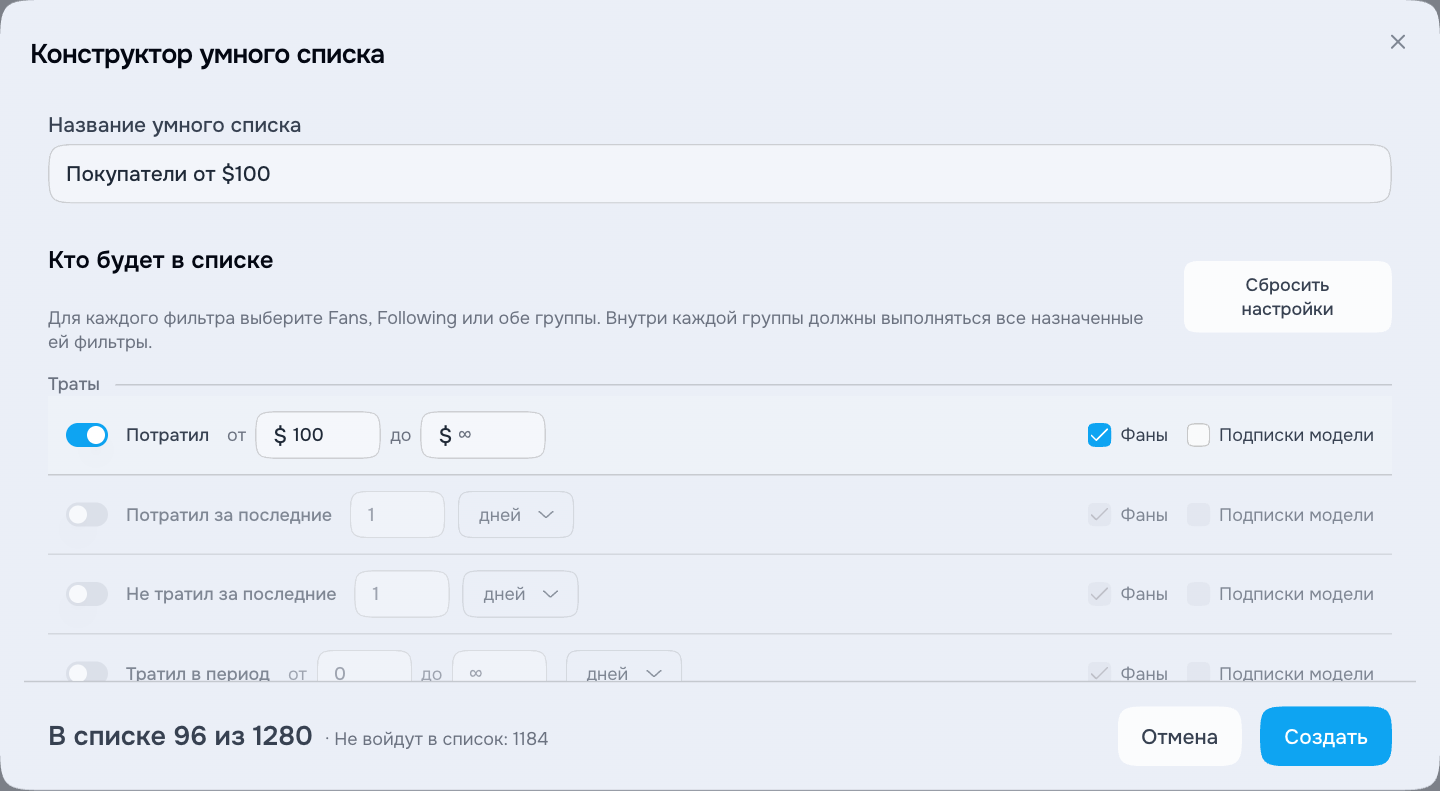Click the Сбросить настройки button
The height and width of the screenshot is (791, 1440).
point(1287,297)
